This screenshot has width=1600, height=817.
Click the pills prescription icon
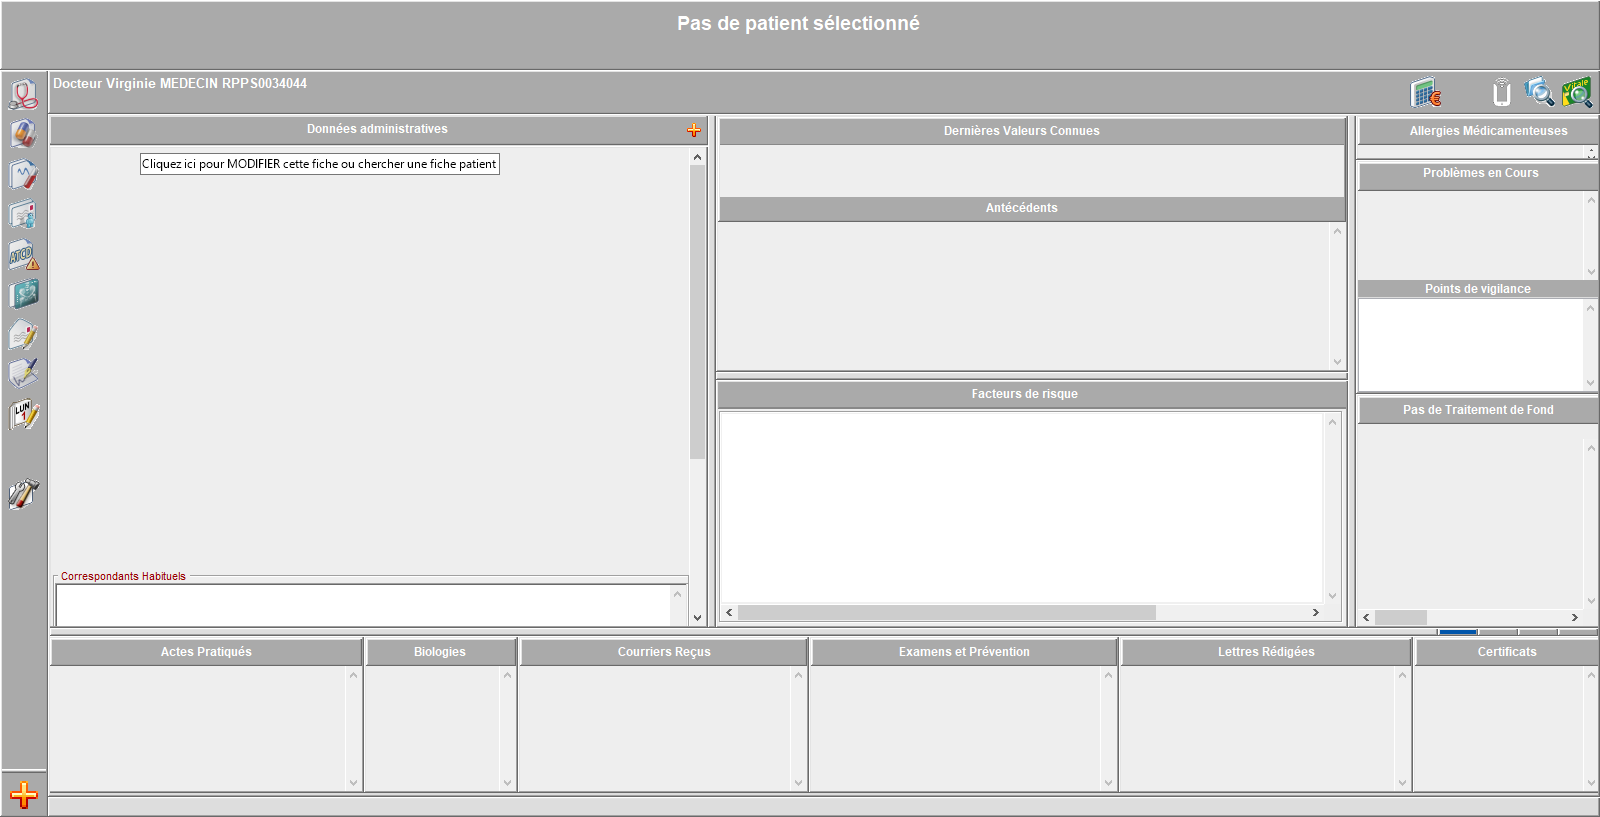pos(23,134)
